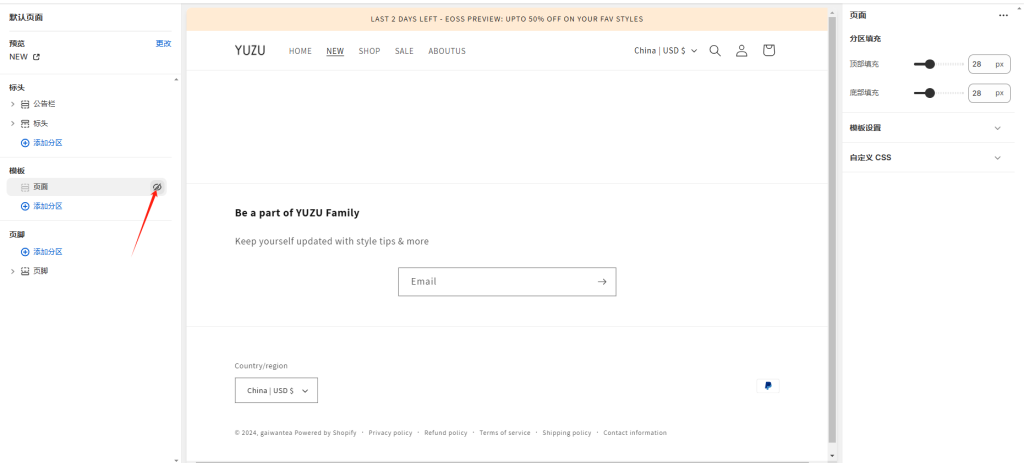Image resolution: width=1024 pixels, height=463 pixels.
Task: Go to HOME in store navigation
Action: 300,51
